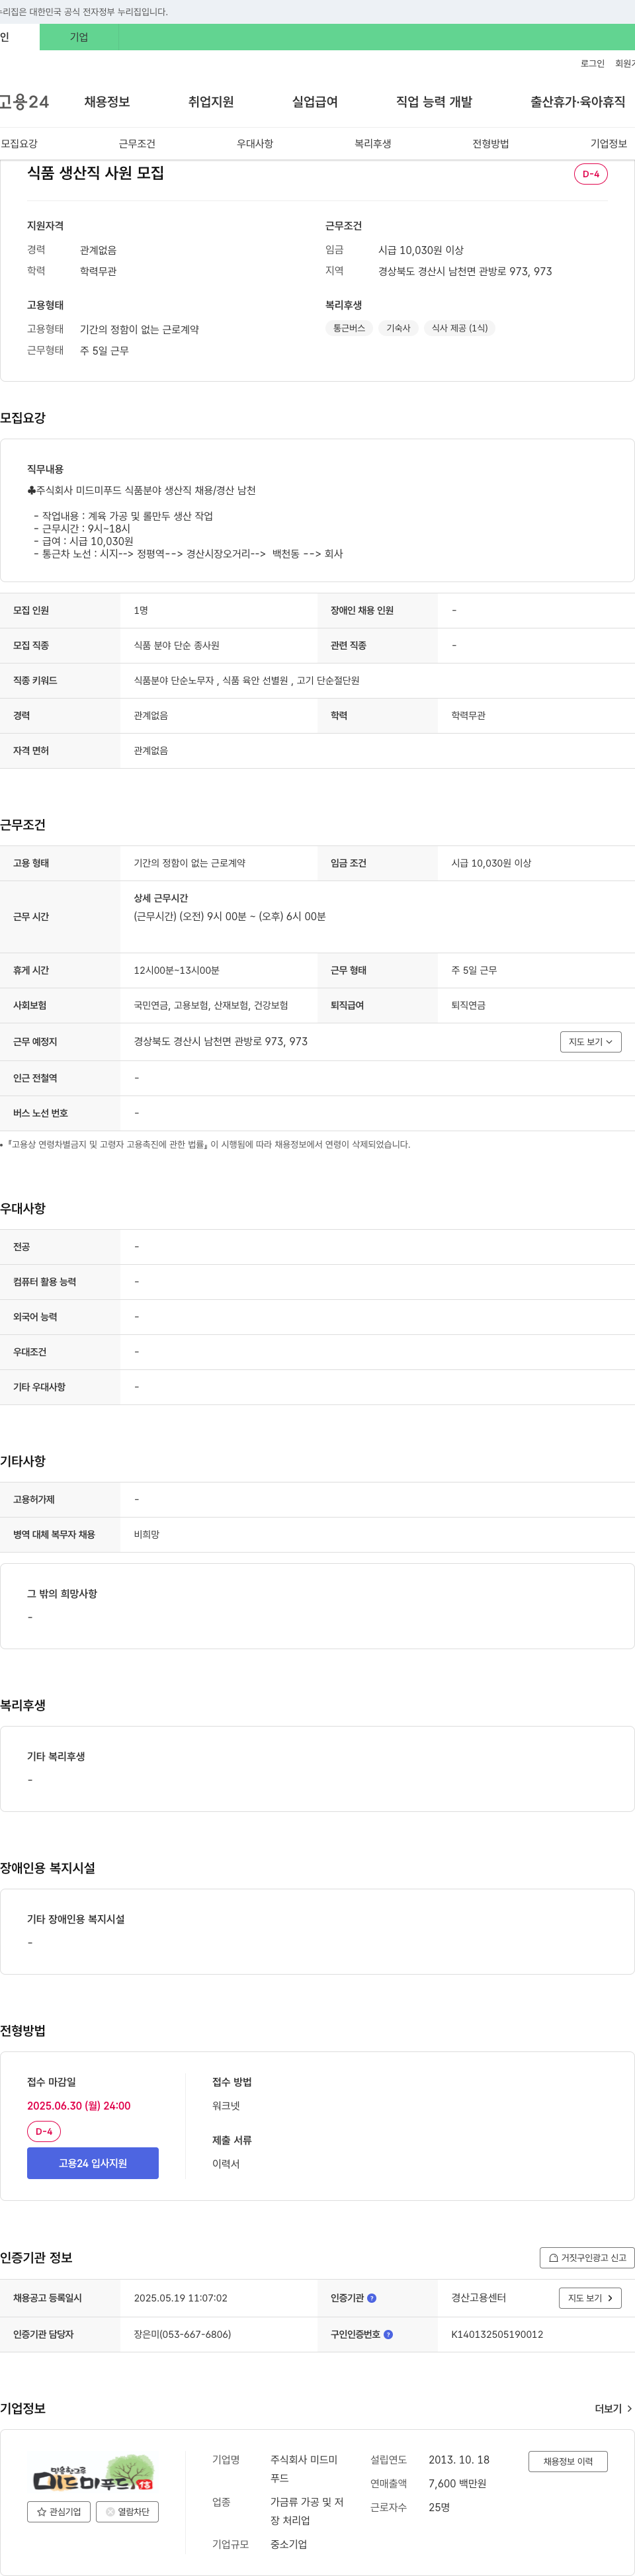Click the deadline text 2025.06.30 (월) 24:00

click(x=79, y=2105)
